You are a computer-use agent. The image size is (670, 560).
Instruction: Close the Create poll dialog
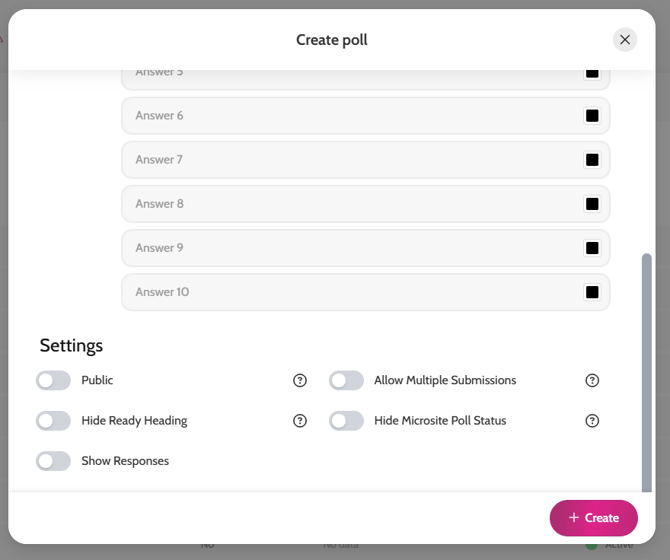coord(625,40)
